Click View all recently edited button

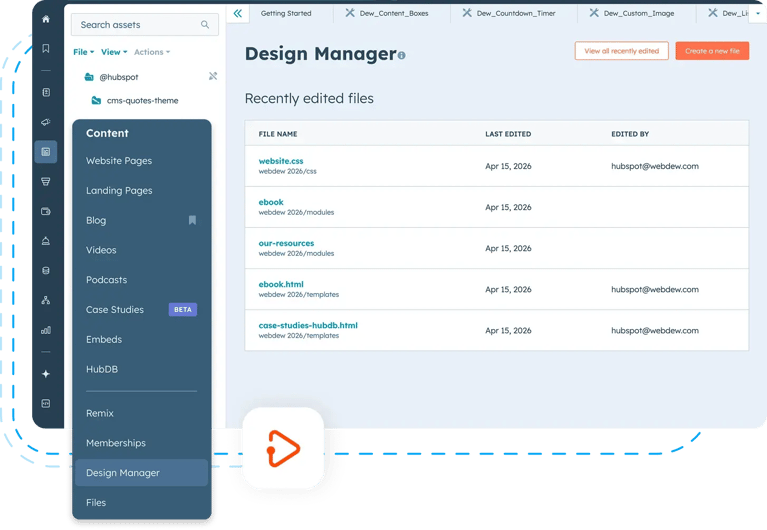622,51
